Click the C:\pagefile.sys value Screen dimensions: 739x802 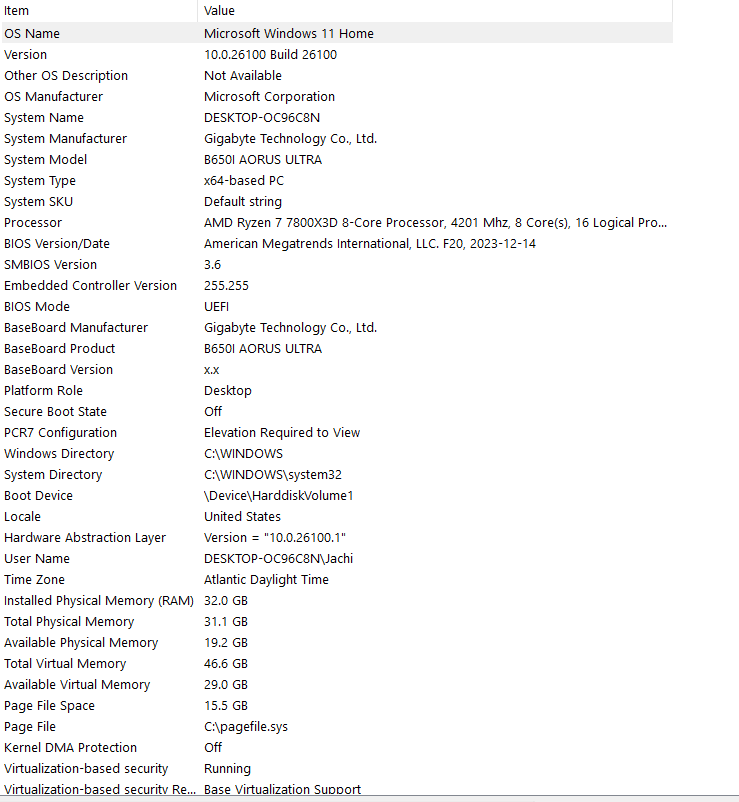[x=245, y=726]
